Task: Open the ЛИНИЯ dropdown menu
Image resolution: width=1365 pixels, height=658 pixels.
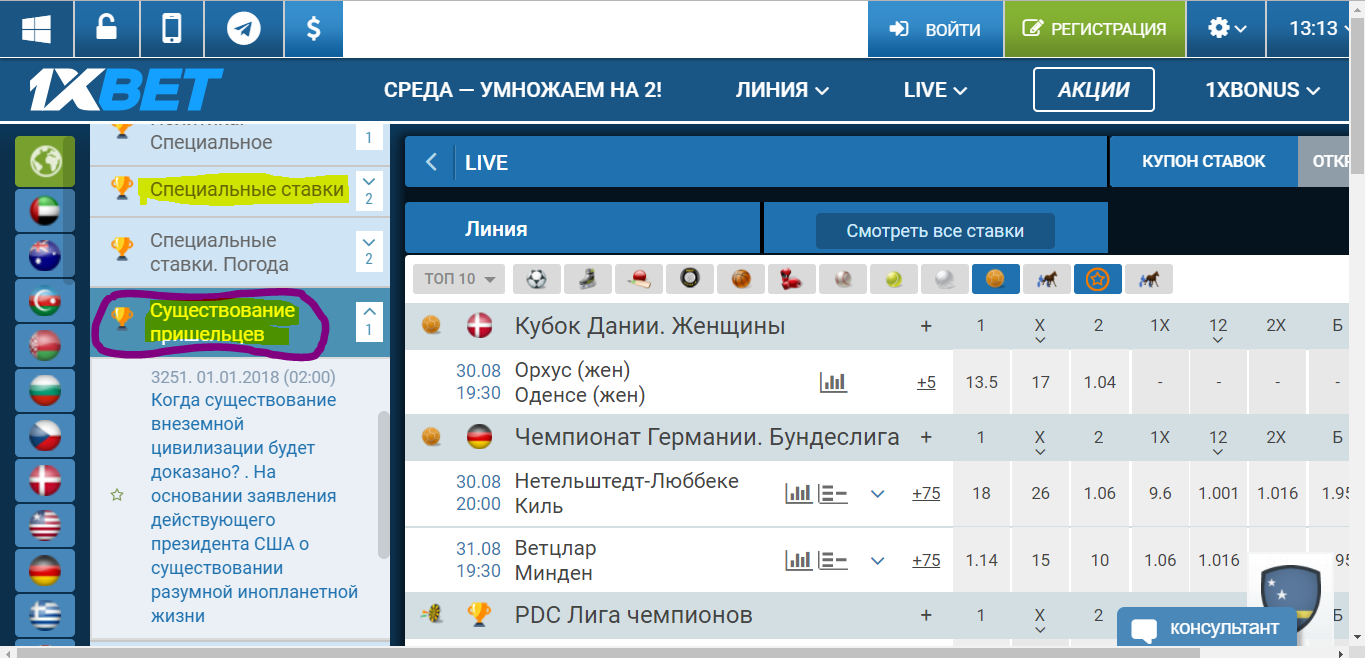Action: coord(782,90)
